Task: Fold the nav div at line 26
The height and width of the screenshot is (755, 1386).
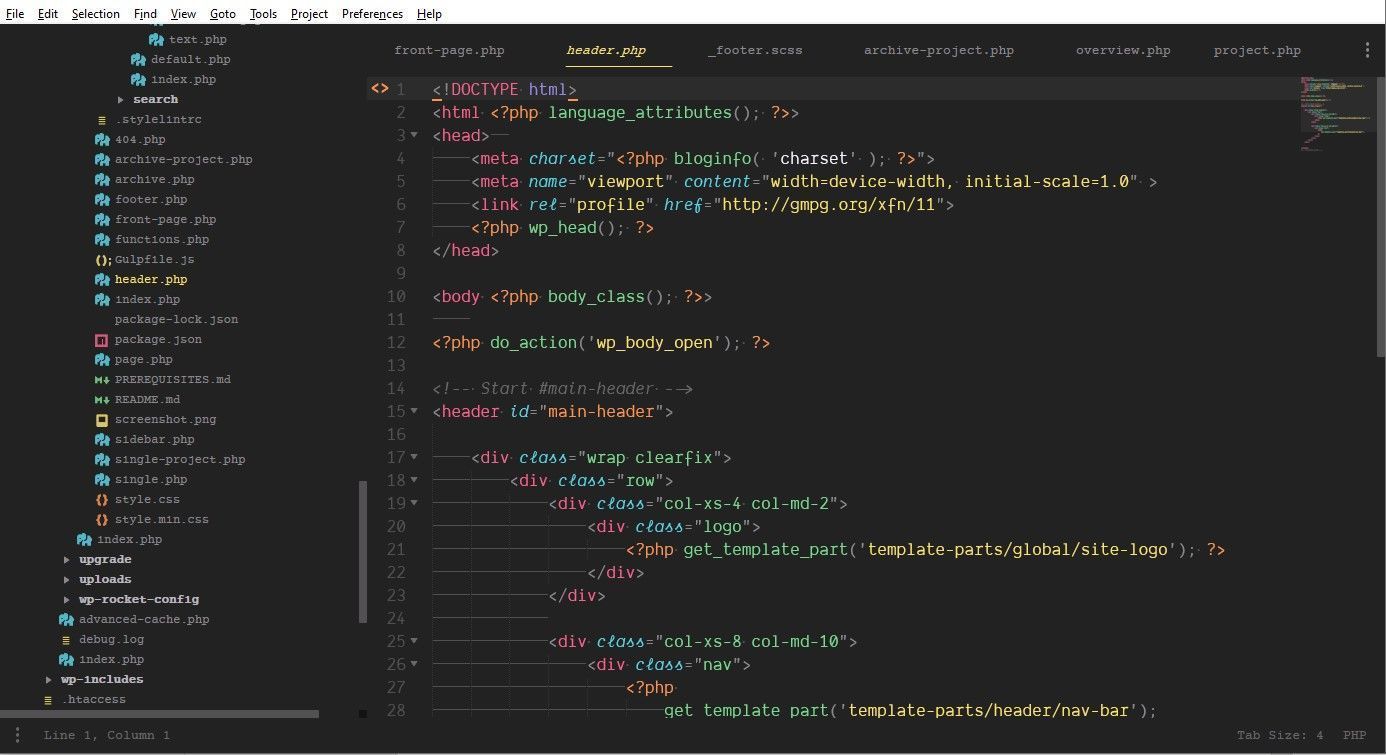Action: (414, 664)
